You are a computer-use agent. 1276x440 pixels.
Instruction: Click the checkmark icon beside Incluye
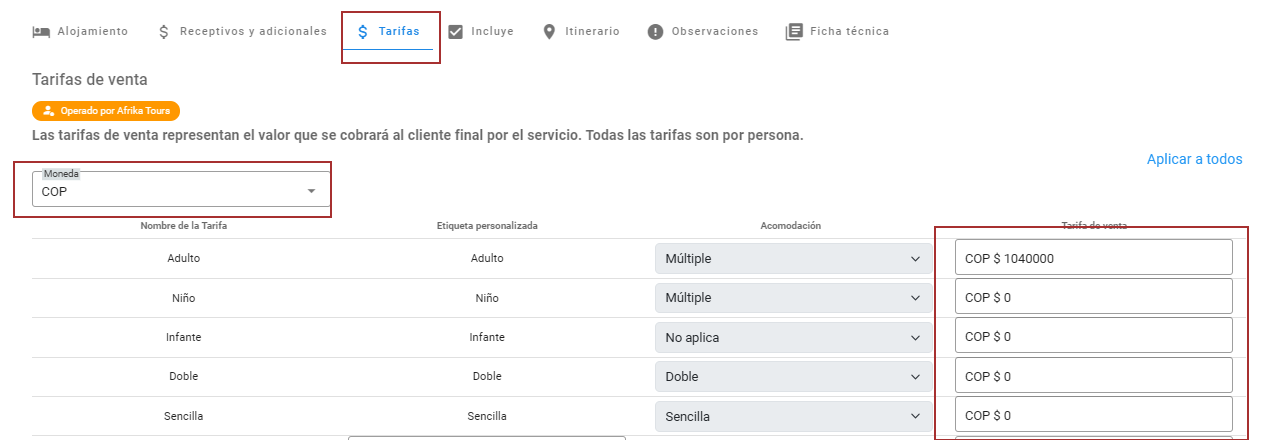pyautogui.click(x=455, y=32)
